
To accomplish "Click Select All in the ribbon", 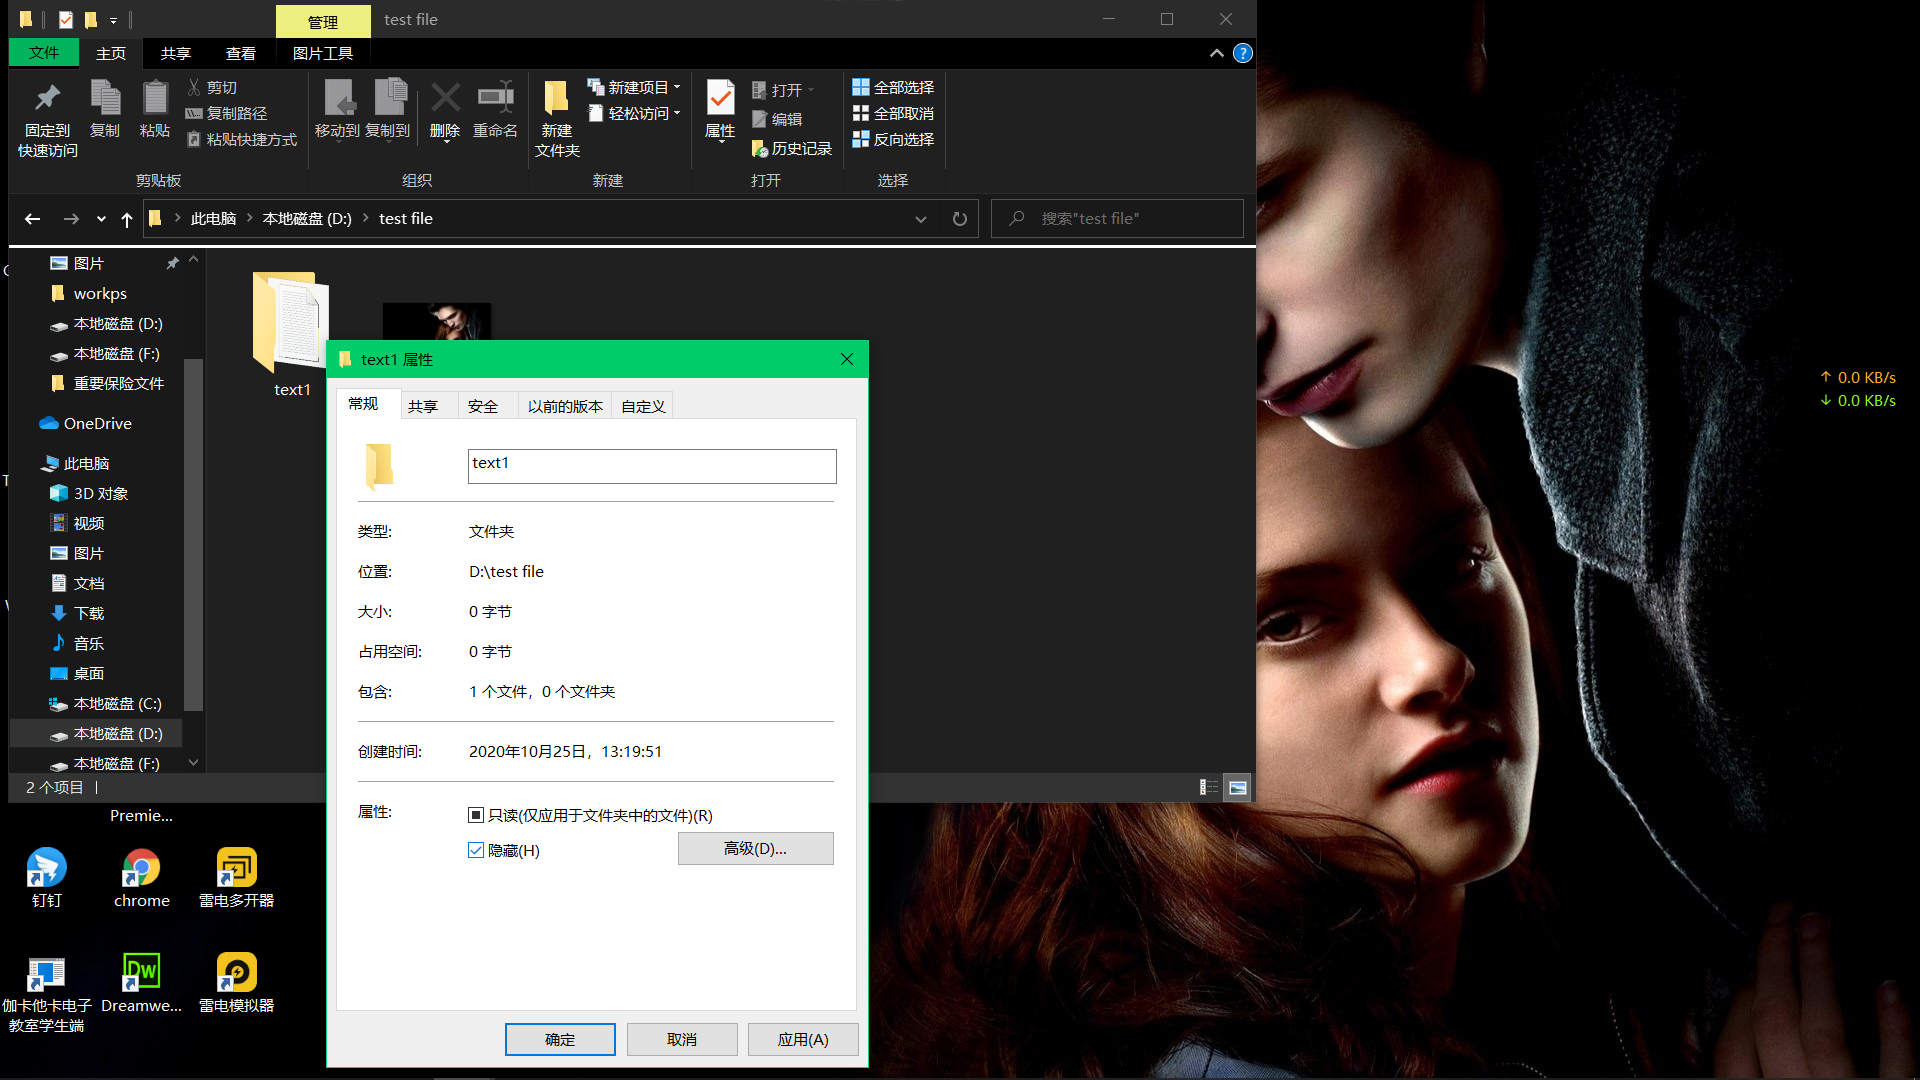I will [x=892, y=88].
